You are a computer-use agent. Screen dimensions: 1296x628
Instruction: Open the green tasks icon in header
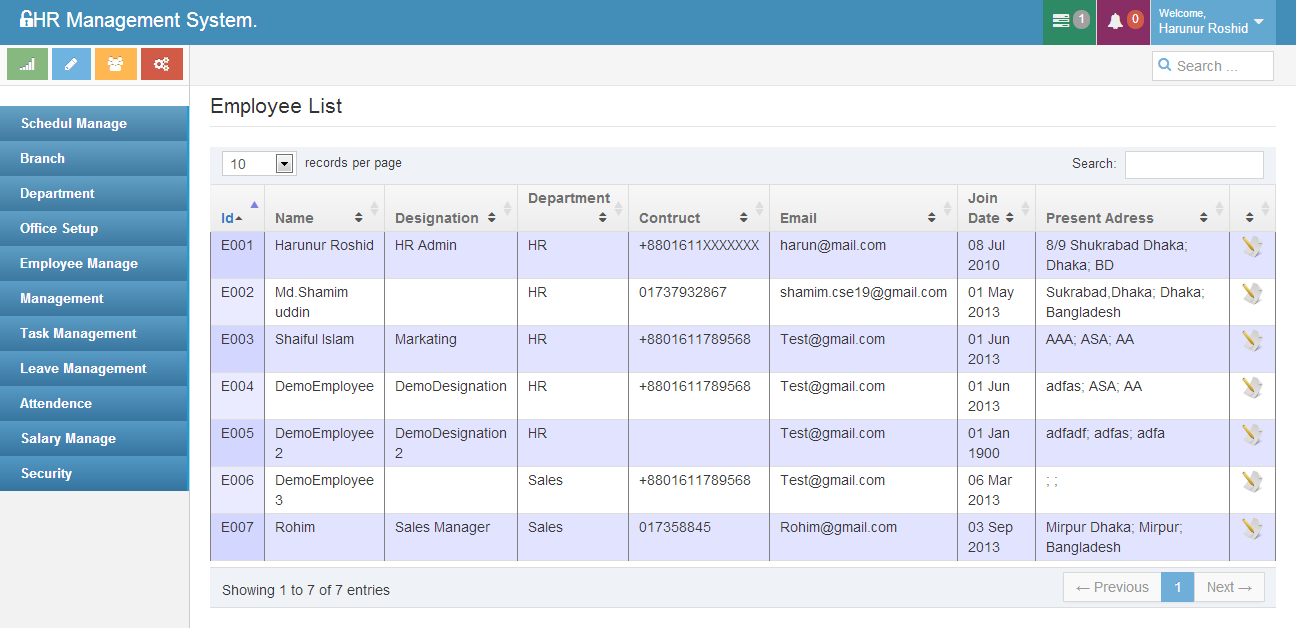pyautogui.click(x=1069, y=21)
